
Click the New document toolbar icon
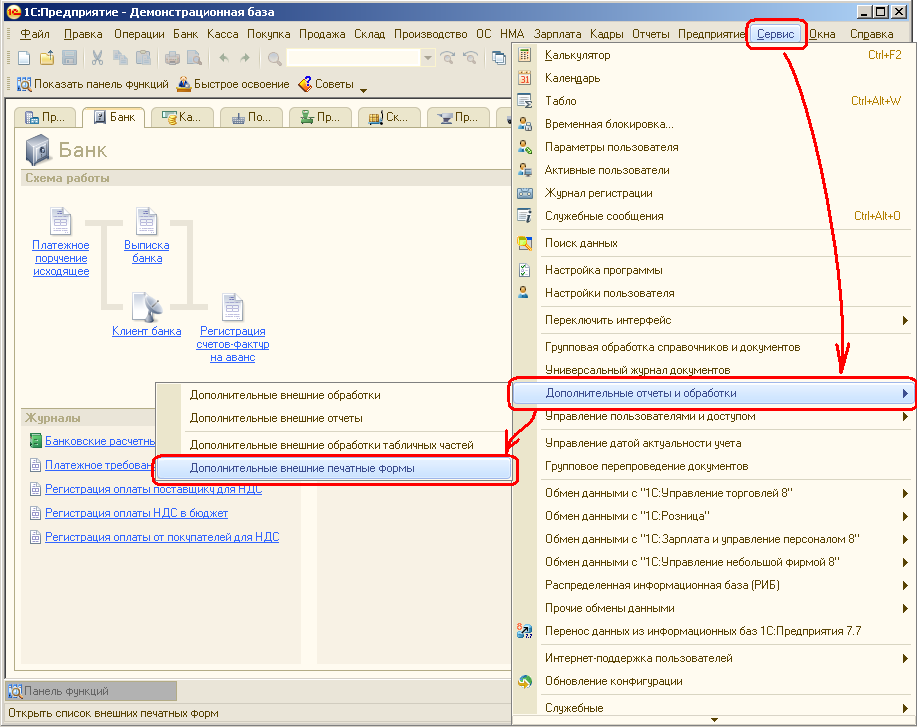point(24,57)
